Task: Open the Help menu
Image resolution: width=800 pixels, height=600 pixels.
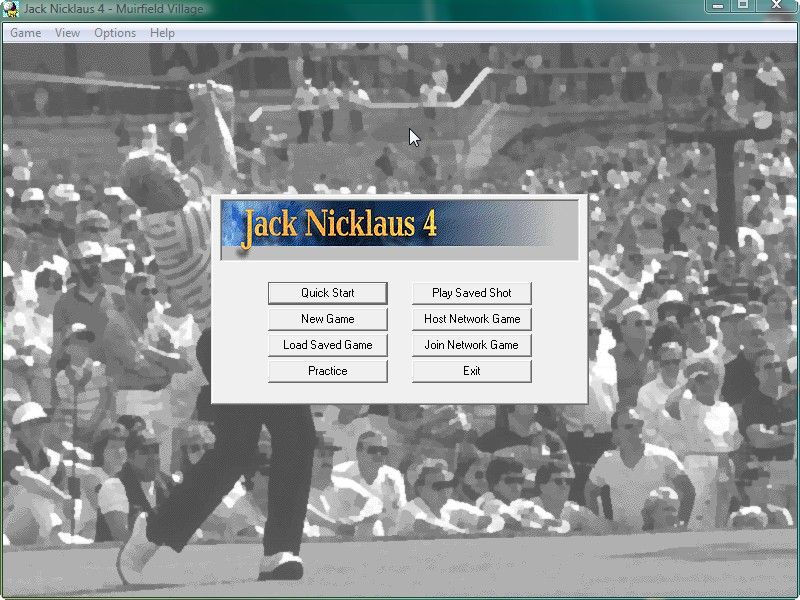Action: (162, 33)
